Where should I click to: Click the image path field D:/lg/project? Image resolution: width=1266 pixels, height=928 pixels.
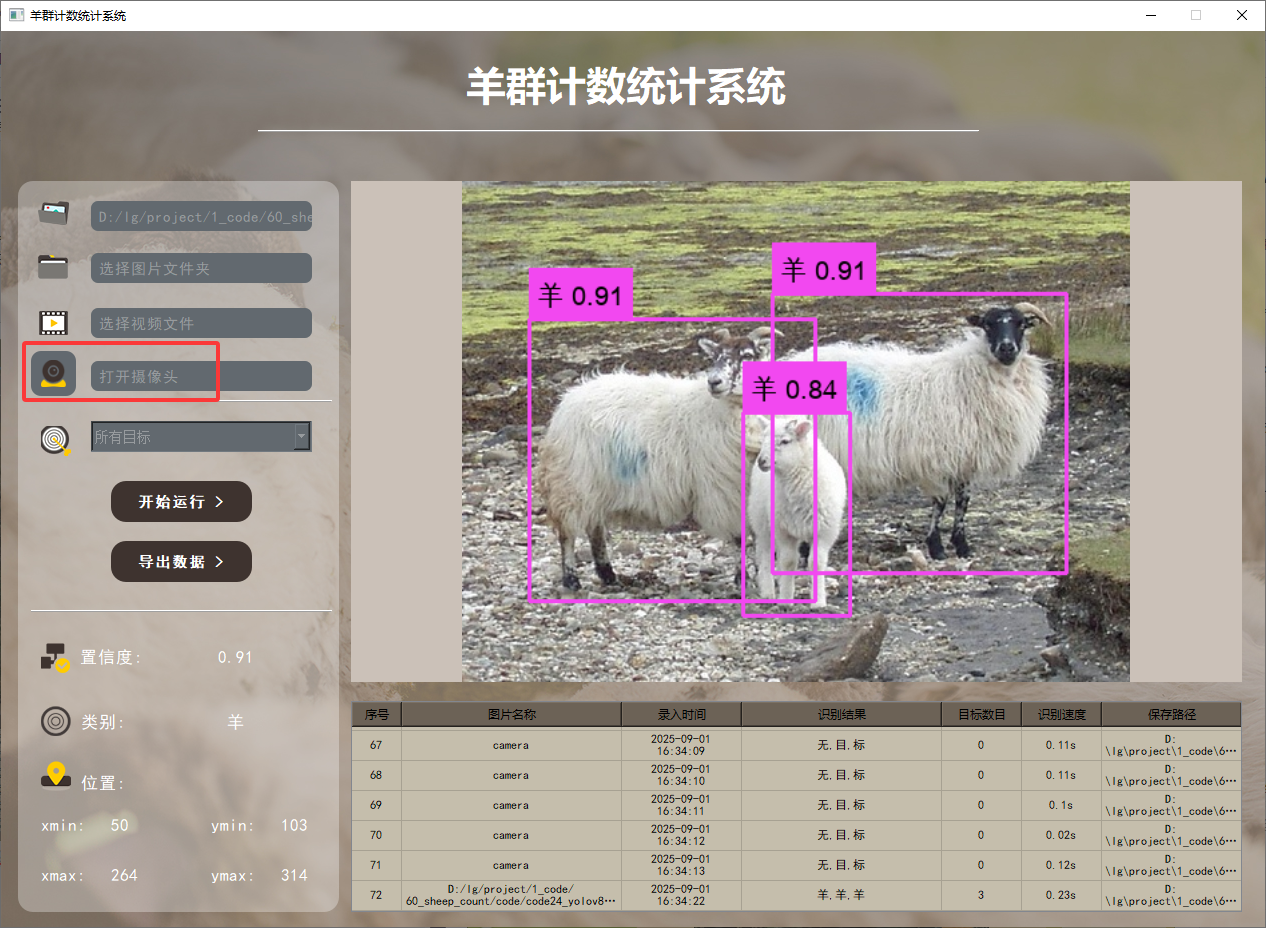click(x=201, y=215)
